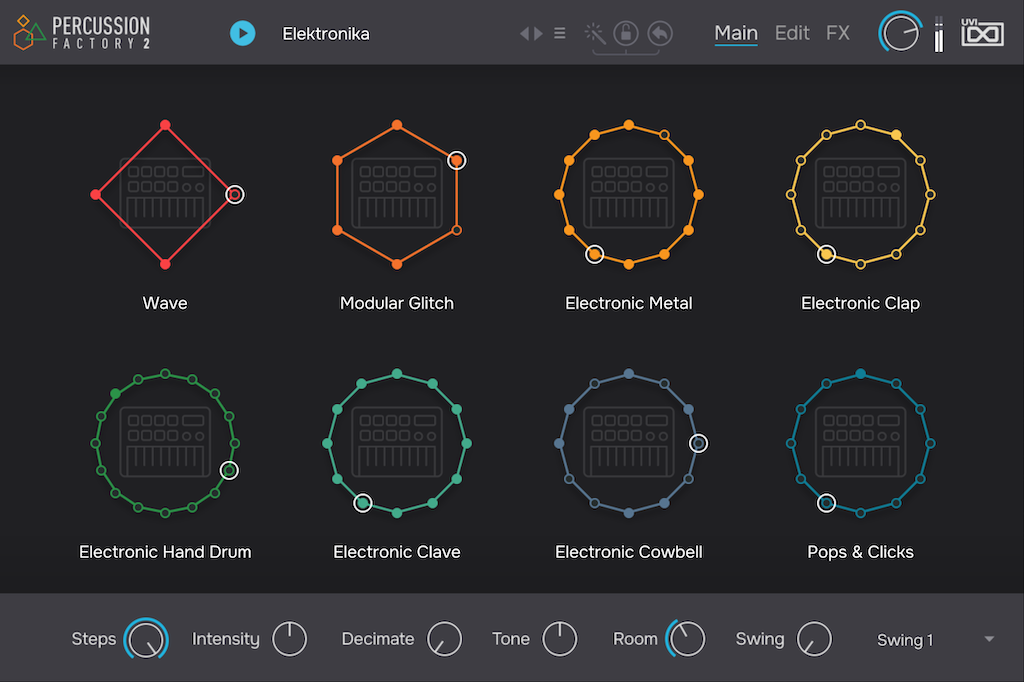Switch to the Main tab
This screenshot has height=682, width=1024.
736,33
